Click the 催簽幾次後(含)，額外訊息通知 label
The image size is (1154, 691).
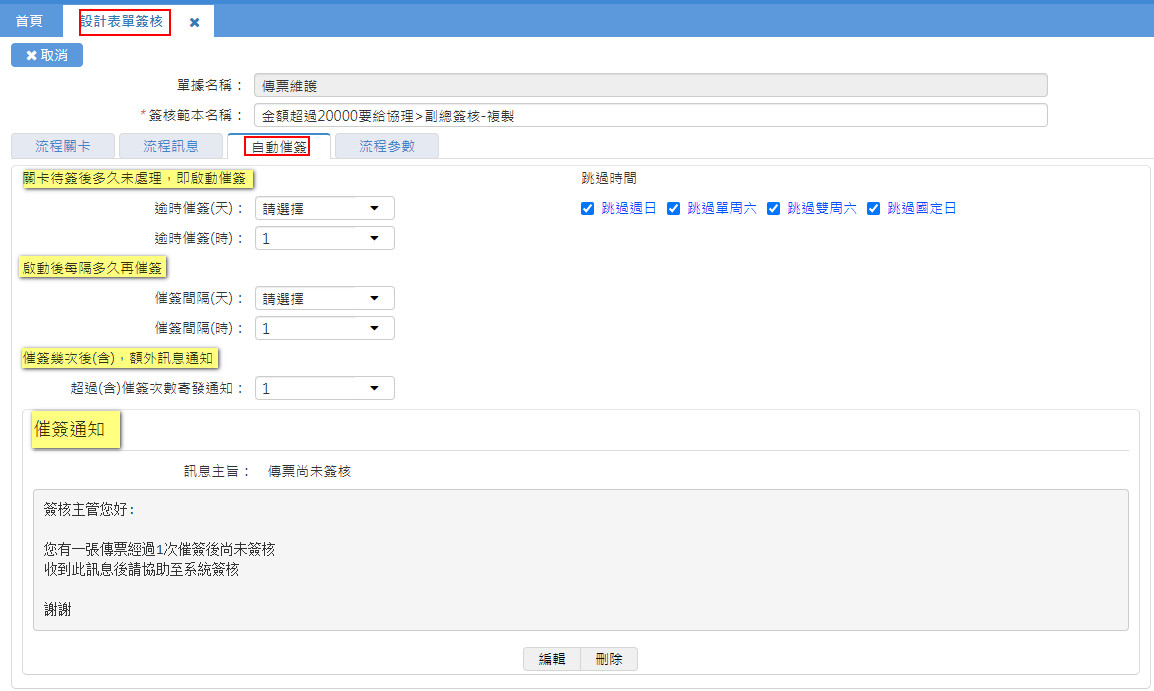point(118,358)
